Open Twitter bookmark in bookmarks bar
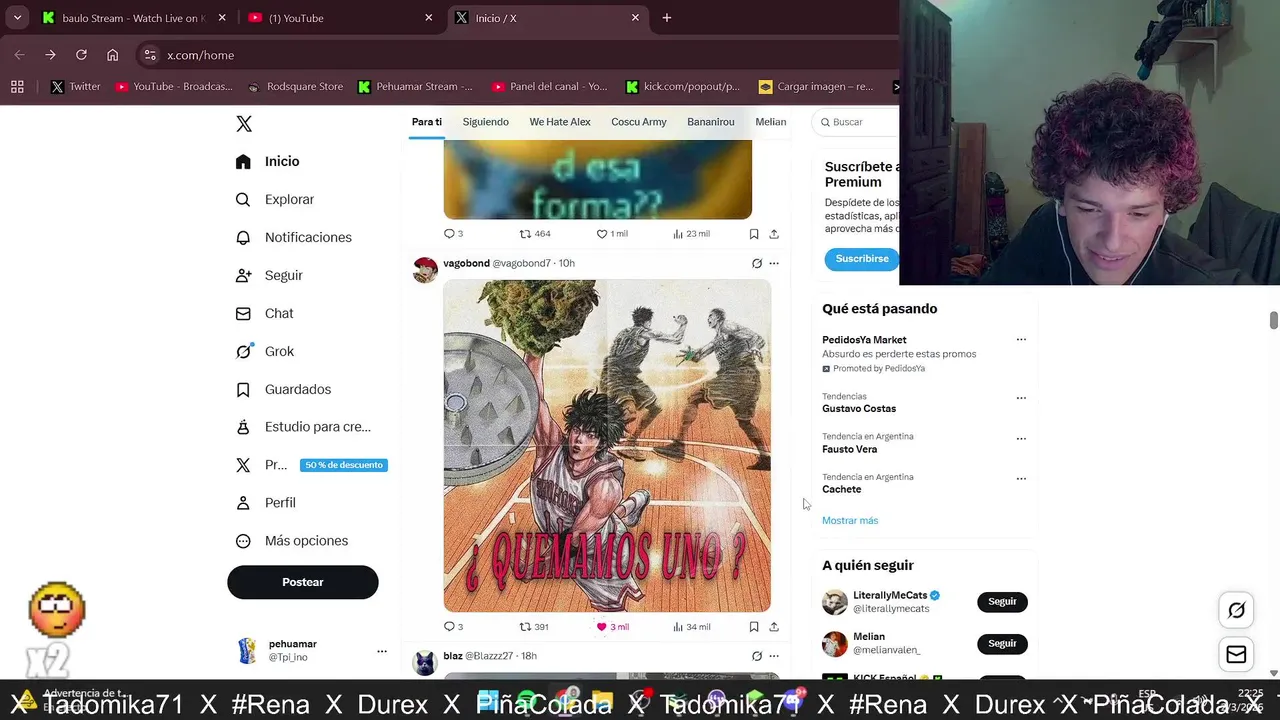The width and height of the screenshot is (1280, 720). pyautogui.click(x=75, y=87)
